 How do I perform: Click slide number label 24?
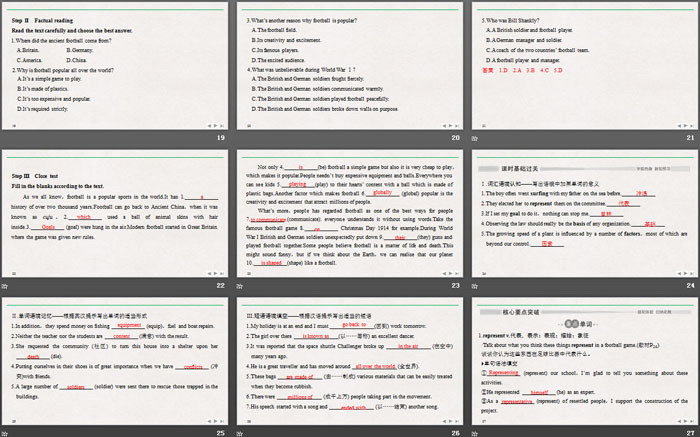pyautogui.click(x=691, y=286)
